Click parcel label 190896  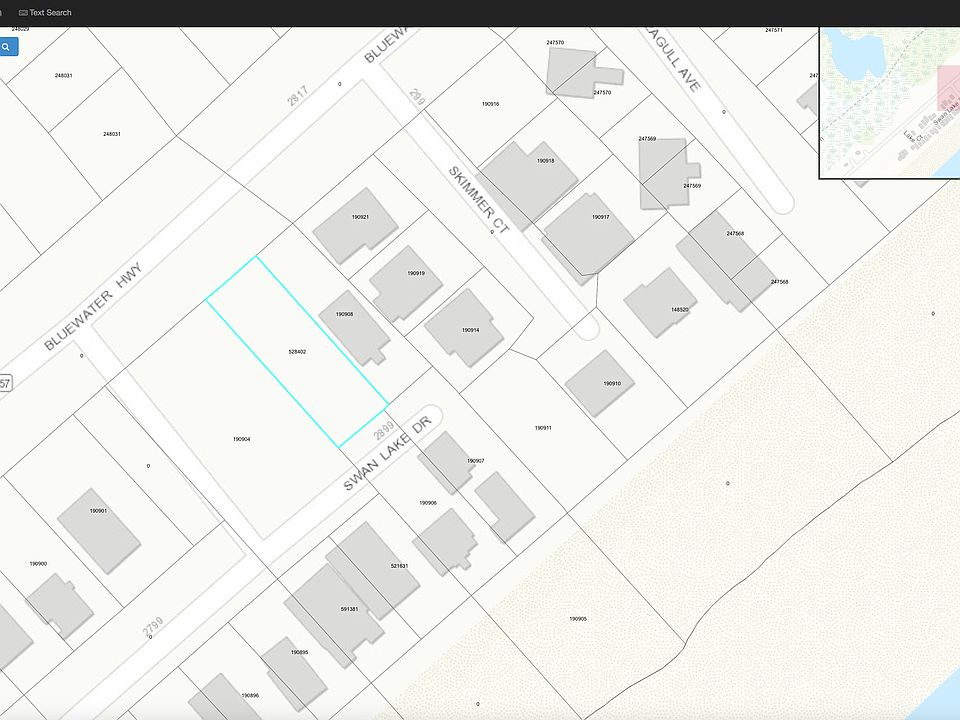coord(250,696)
